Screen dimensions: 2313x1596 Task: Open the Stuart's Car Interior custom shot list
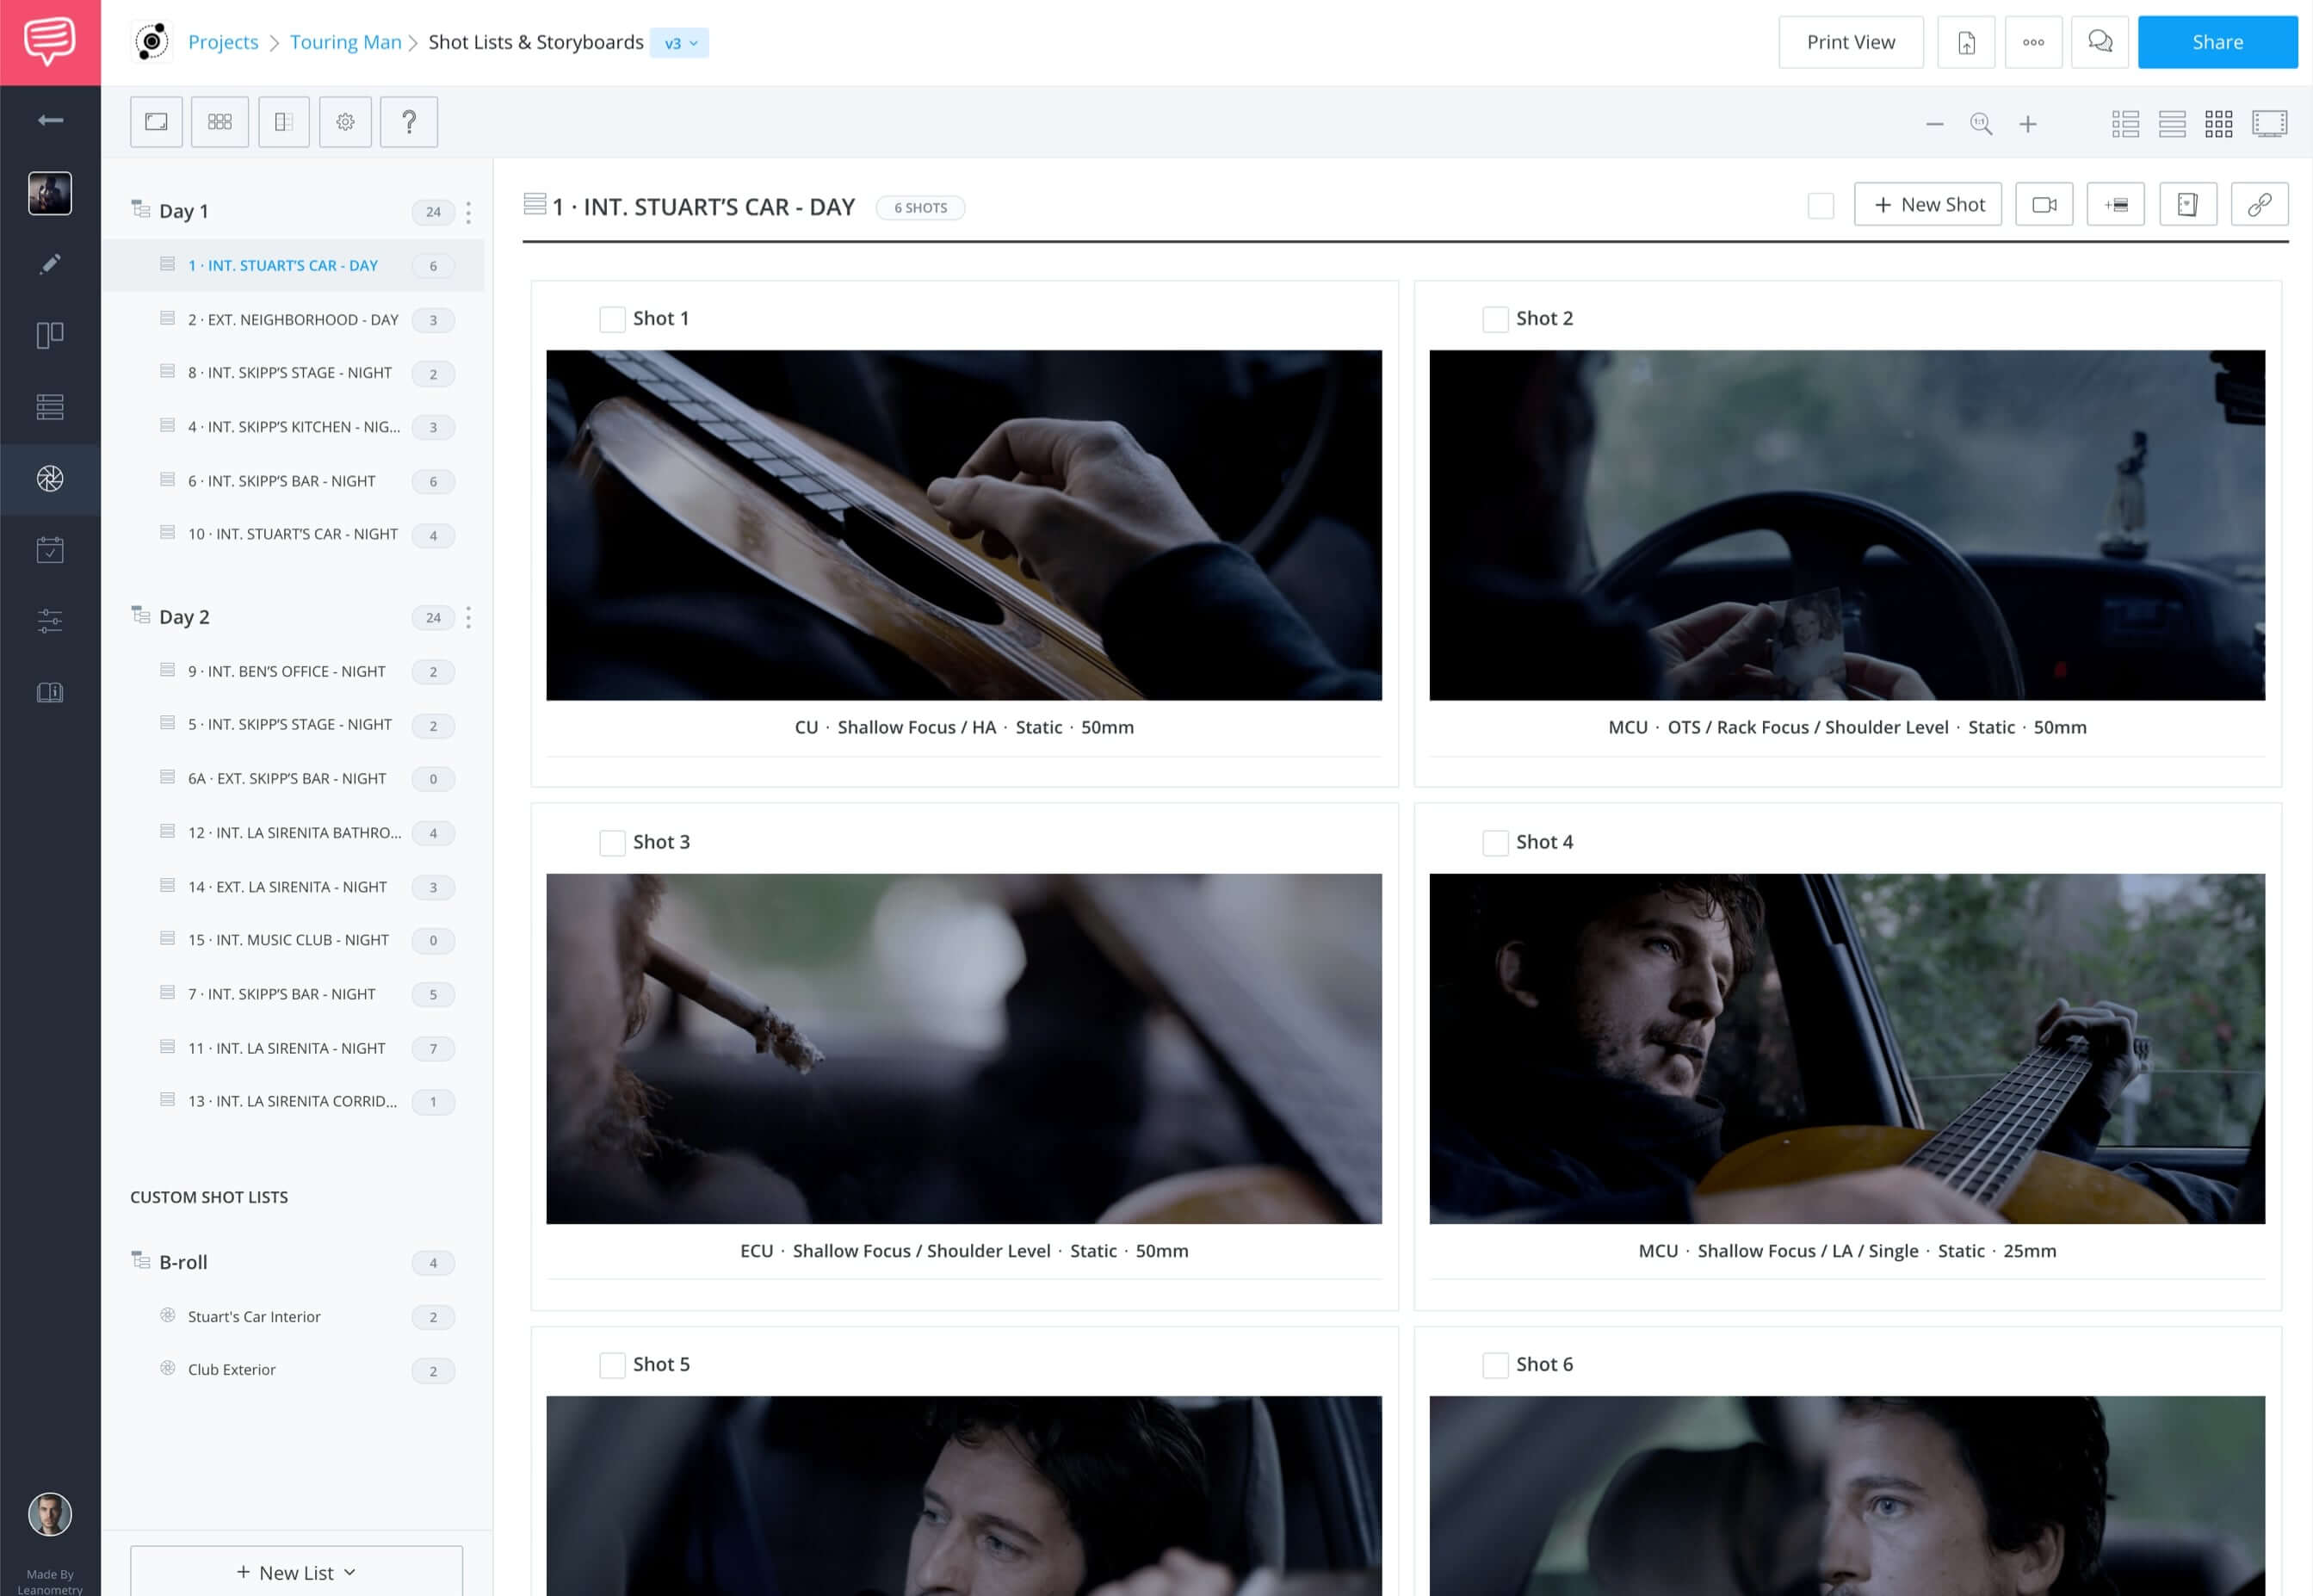tap(255, 1316)
